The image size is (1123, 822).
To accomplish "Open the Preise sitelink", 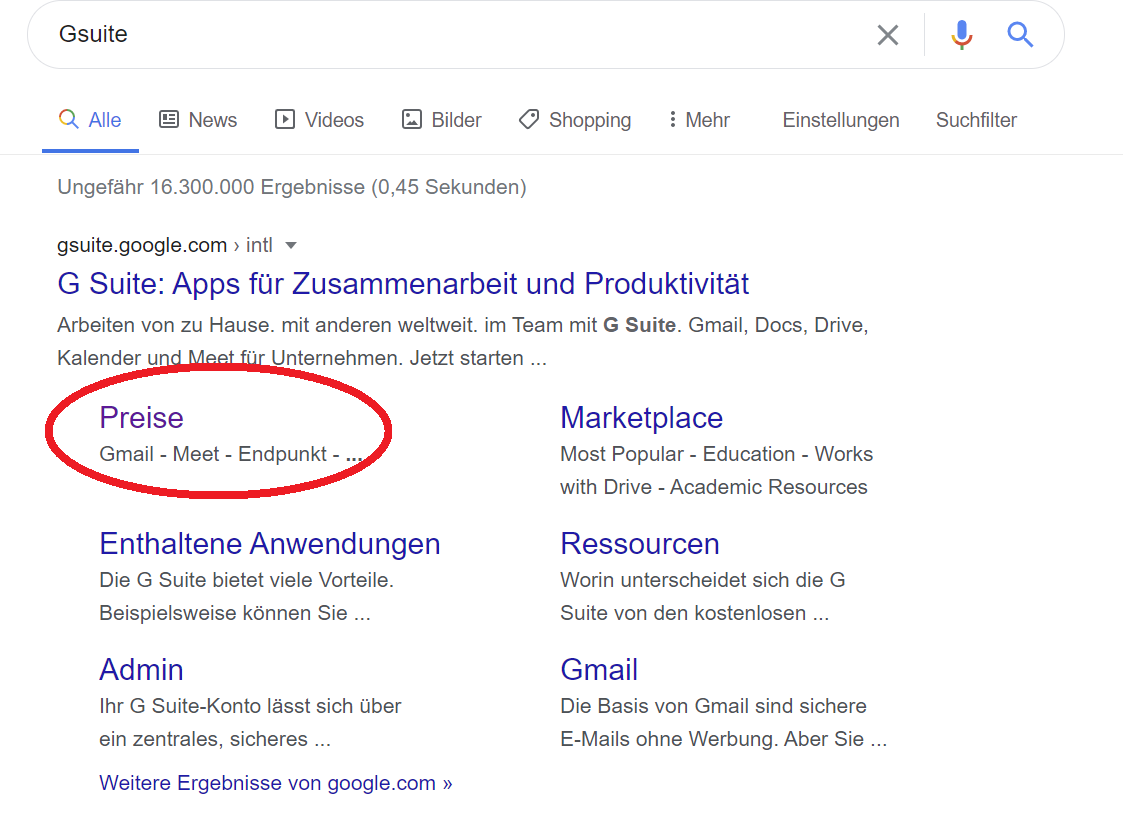I will (x=141, y=418).
